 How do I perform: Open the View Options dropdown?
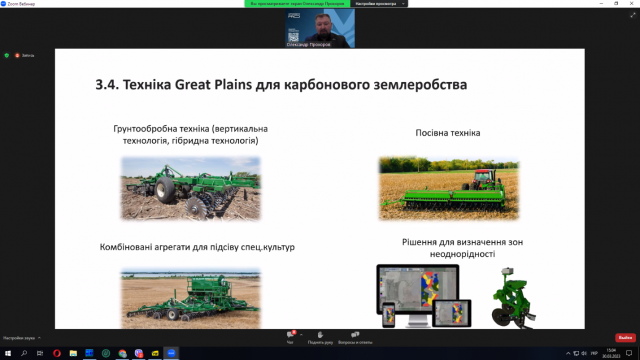(x=379, y=4)
